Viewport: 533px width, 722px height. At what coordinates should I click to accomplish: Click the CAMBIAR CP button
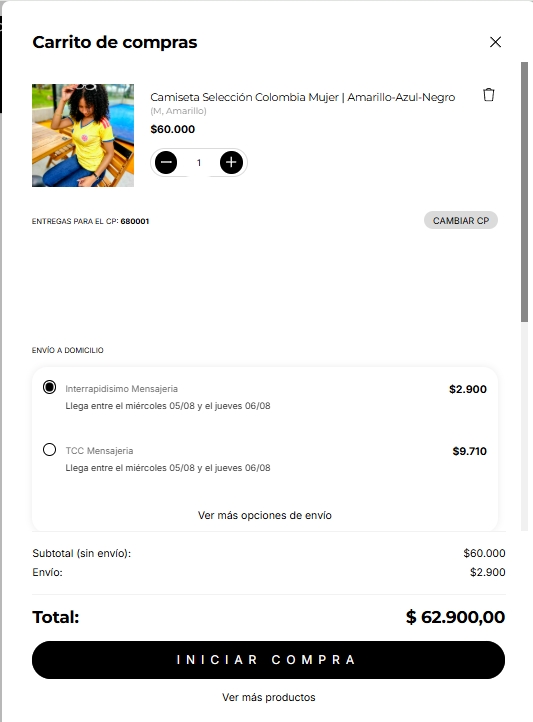tap(461, 221)
